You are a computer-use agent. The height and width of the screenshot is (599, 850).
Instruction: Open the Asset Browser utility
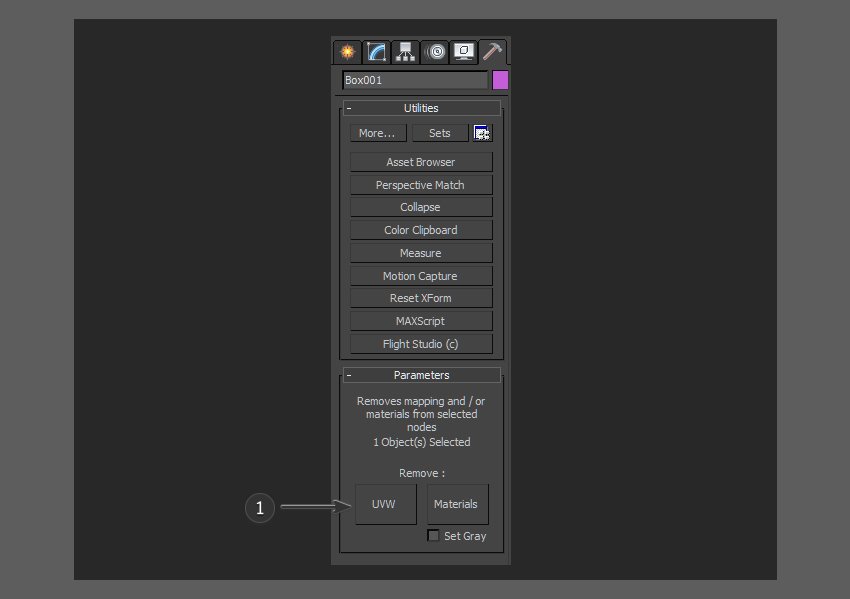421,162
